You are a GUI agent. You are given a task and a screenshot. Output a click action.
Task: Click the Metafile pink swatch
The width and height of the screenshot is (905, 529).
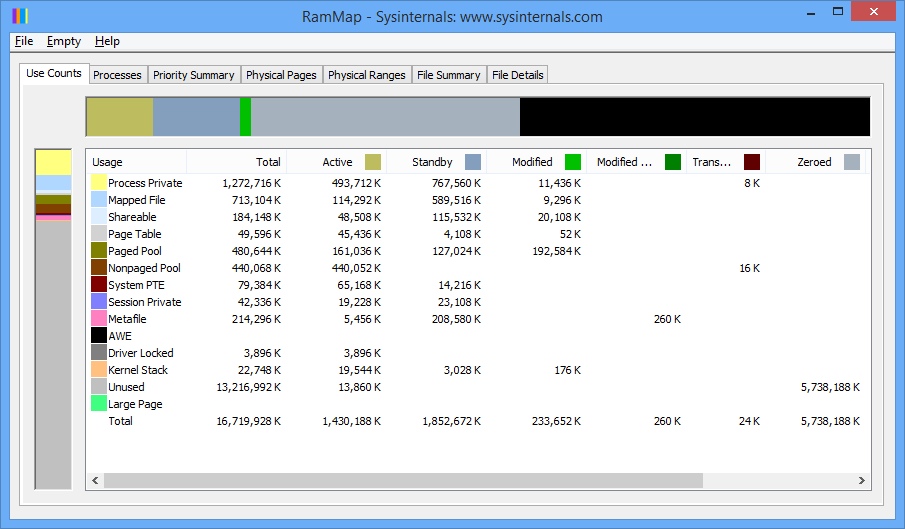coord(99,319)
